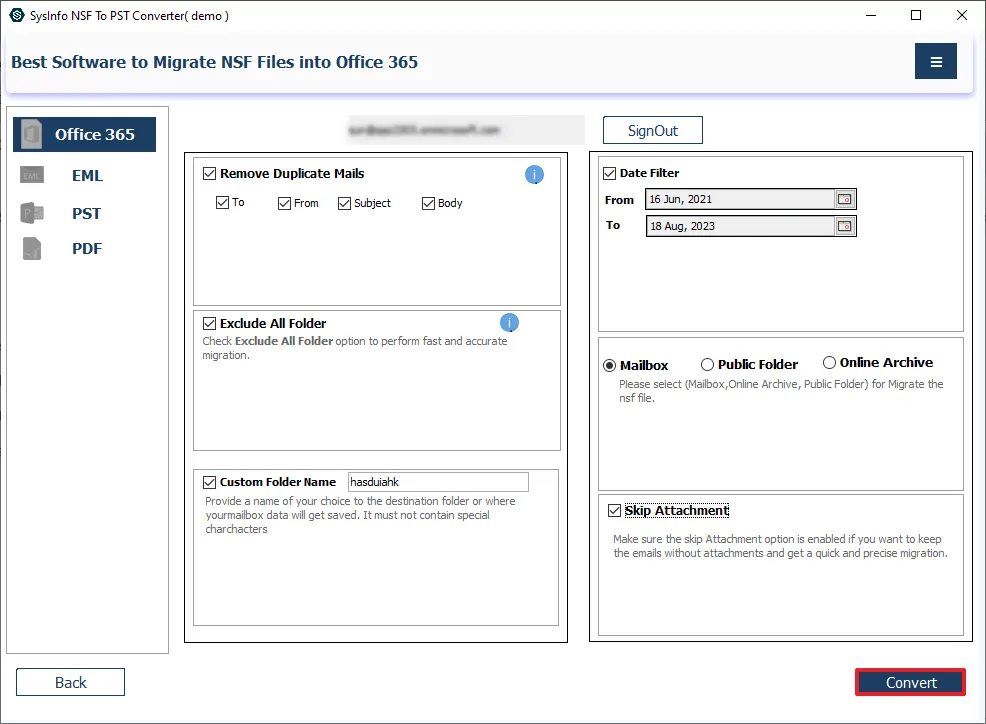
Task: Uncheck Remove Duplicate Mails option
Action: (x=209, y=173)
